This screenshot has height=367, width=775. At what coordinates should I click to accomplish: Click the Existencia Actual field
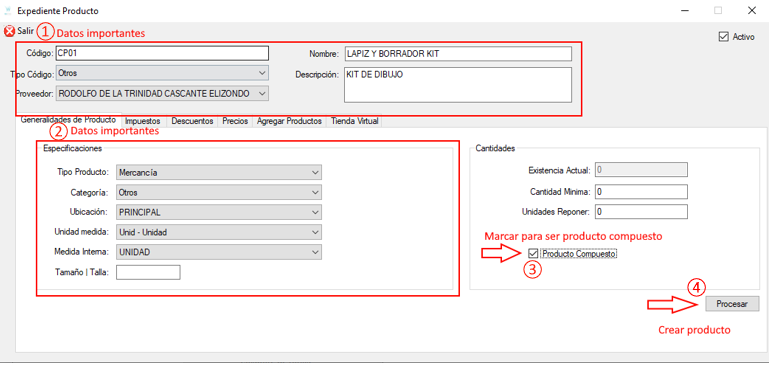click(x=642, y=170)
